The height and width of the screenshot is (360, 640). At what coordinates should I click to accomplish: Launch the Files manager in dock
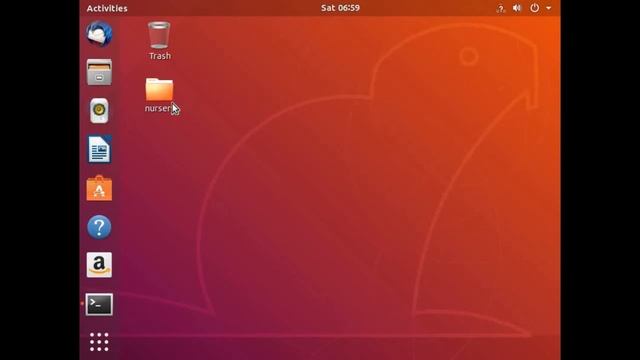tap(99, 72)
